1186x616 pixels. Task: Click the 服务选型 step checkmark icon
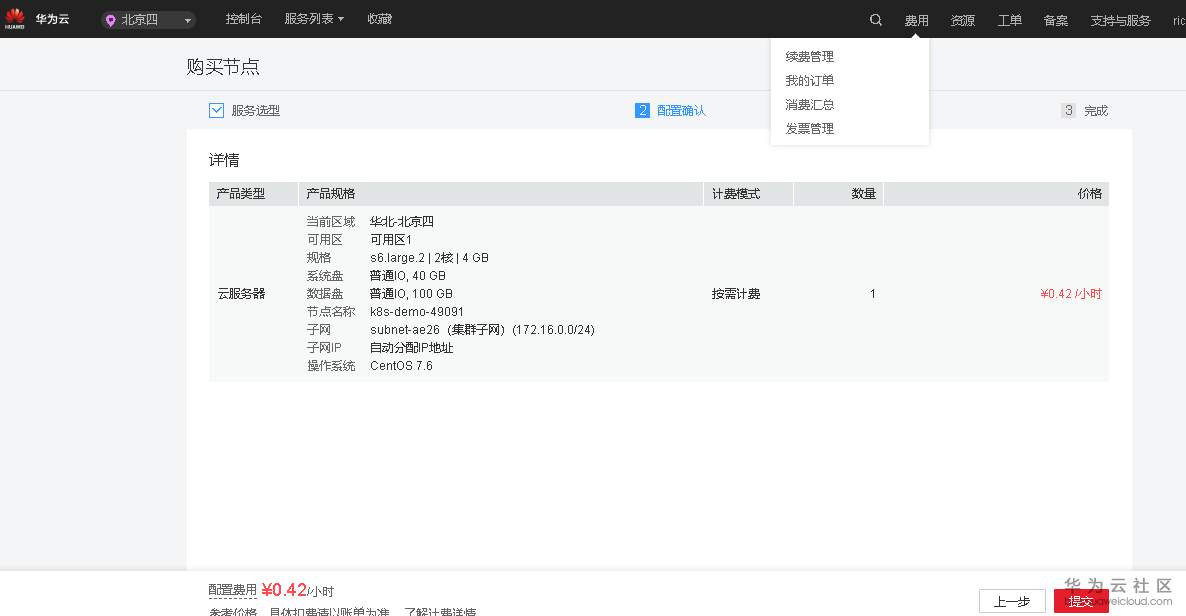tap(216, 110)
